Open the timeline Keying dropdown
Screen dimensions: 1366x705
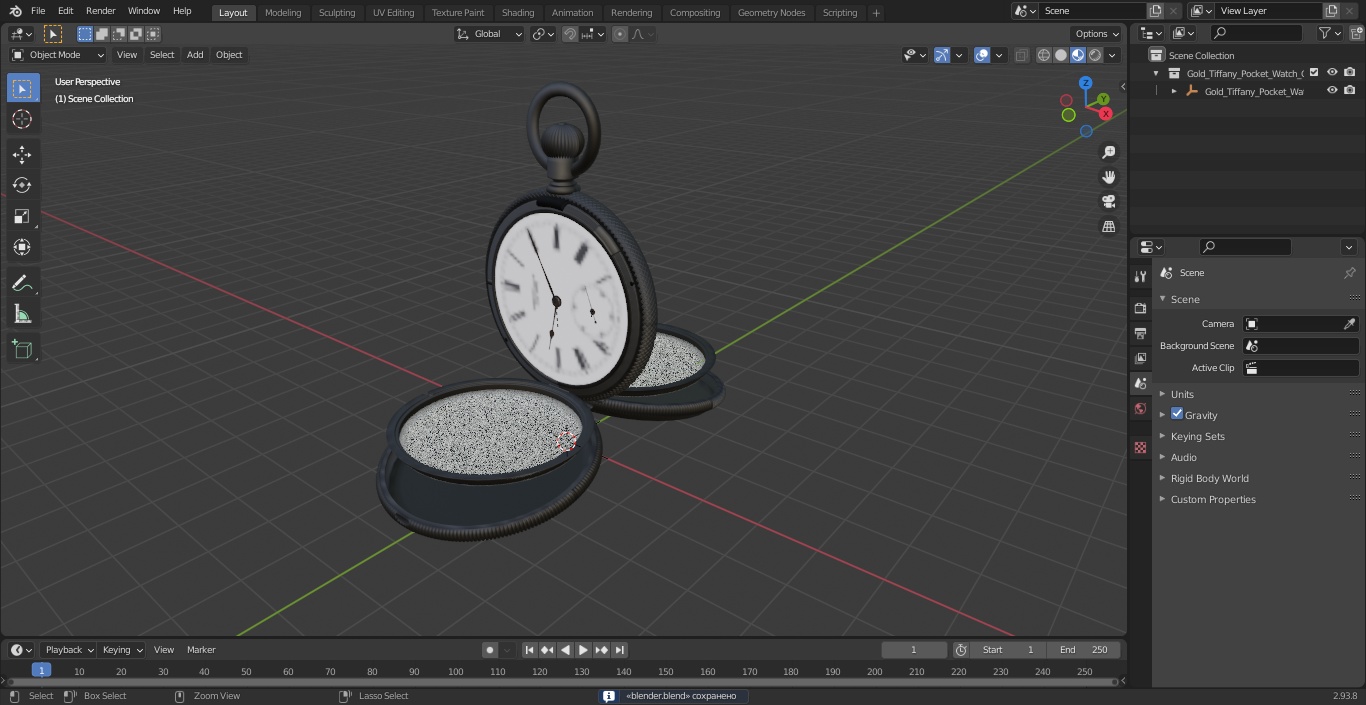(x=122, y=650)
